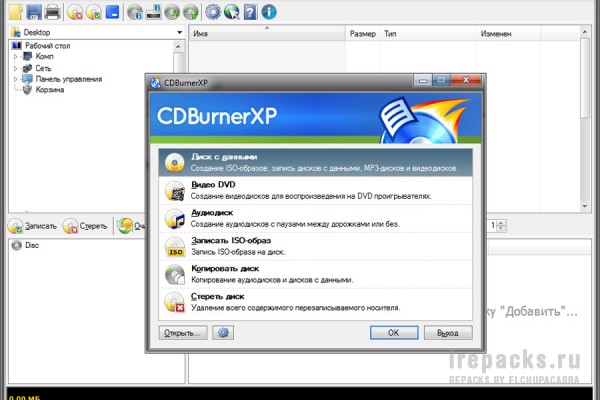Show drive information toolbar icon

[153, 12]
